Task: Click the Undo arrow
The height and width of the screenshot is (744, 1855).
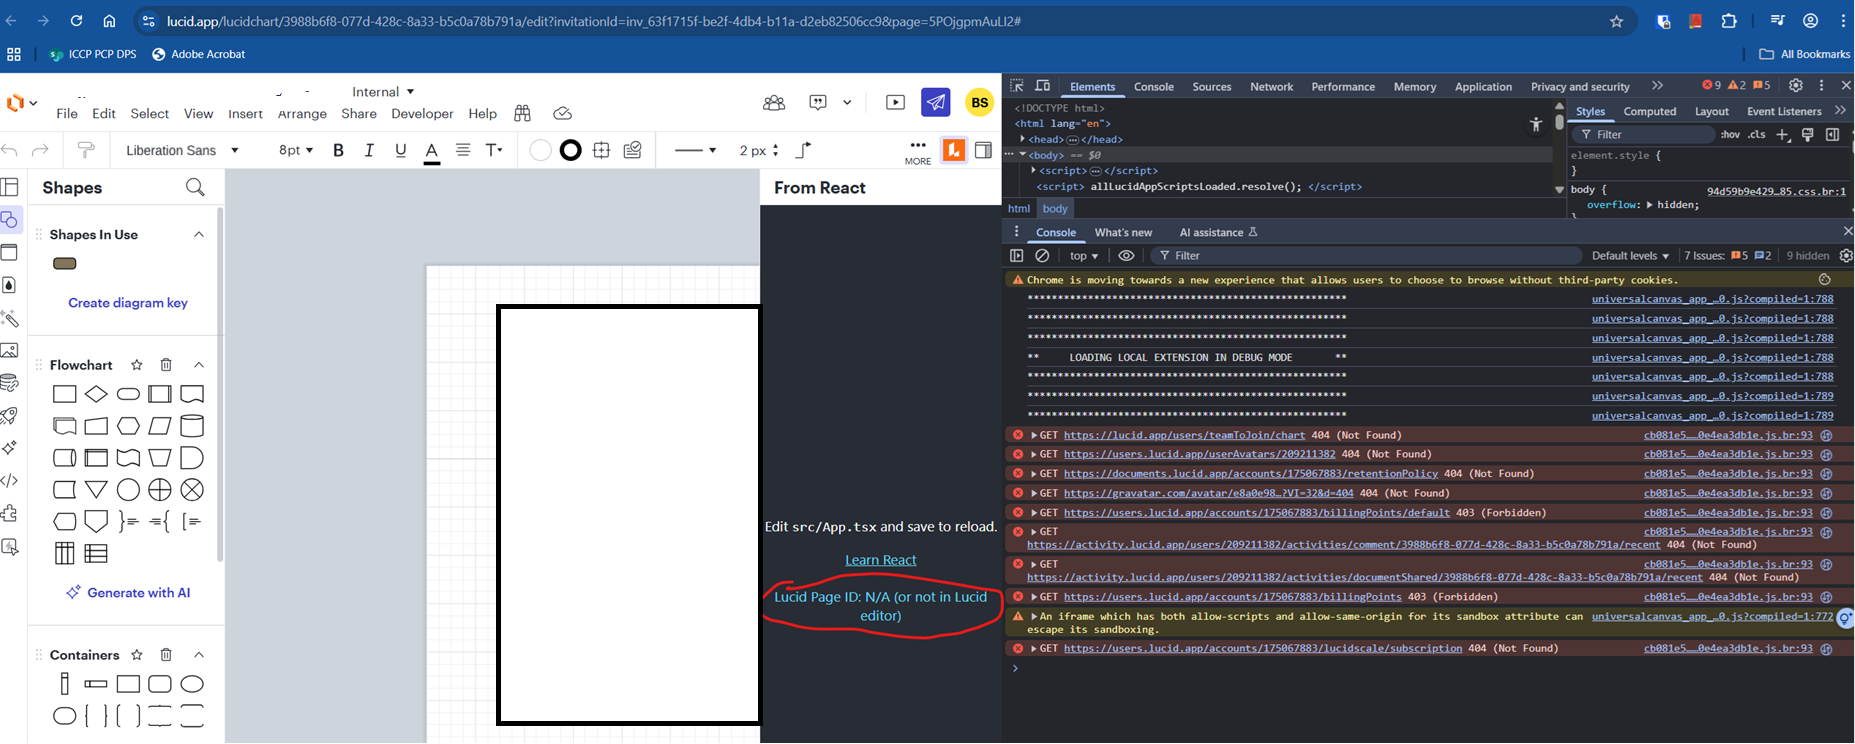Action: tap(10, 150)
